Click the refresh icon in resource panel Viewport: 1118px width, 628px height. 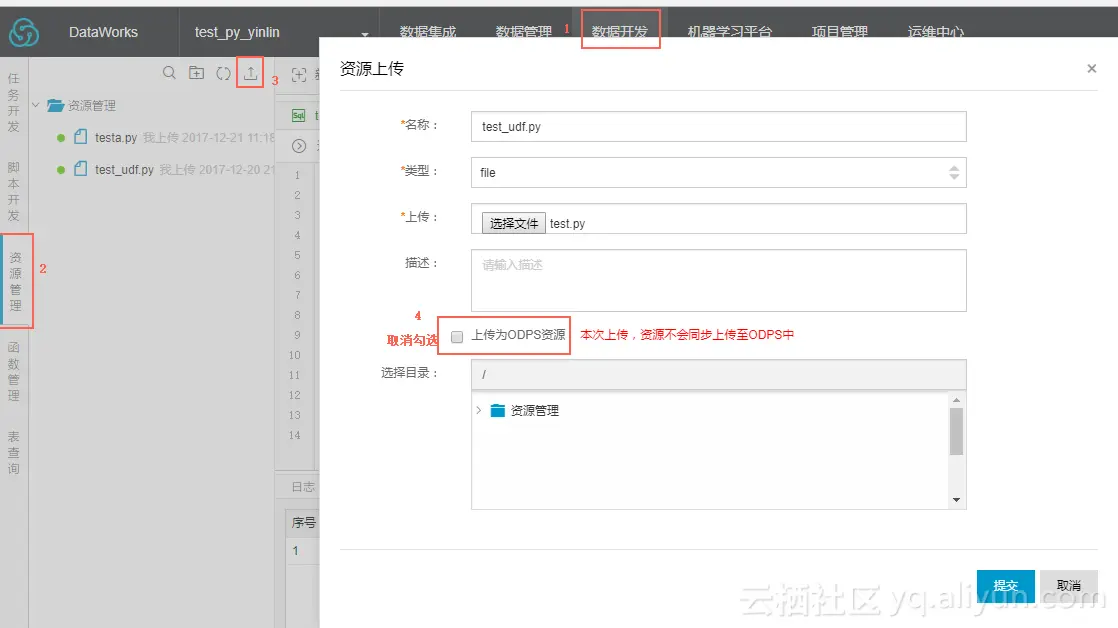point(223,73)
